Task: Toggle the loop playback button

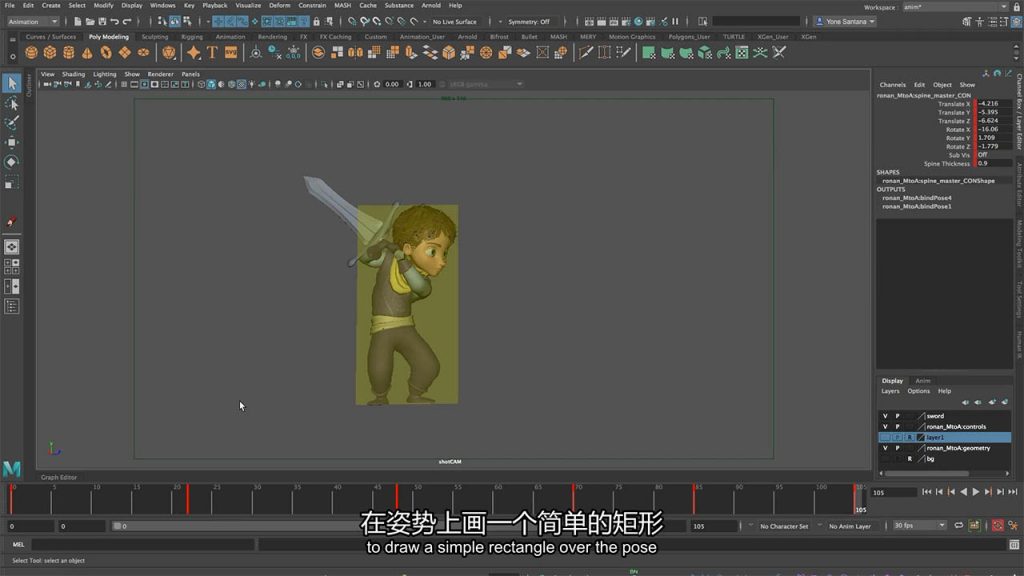Action: pyautogui.click(x=959, y=526)
